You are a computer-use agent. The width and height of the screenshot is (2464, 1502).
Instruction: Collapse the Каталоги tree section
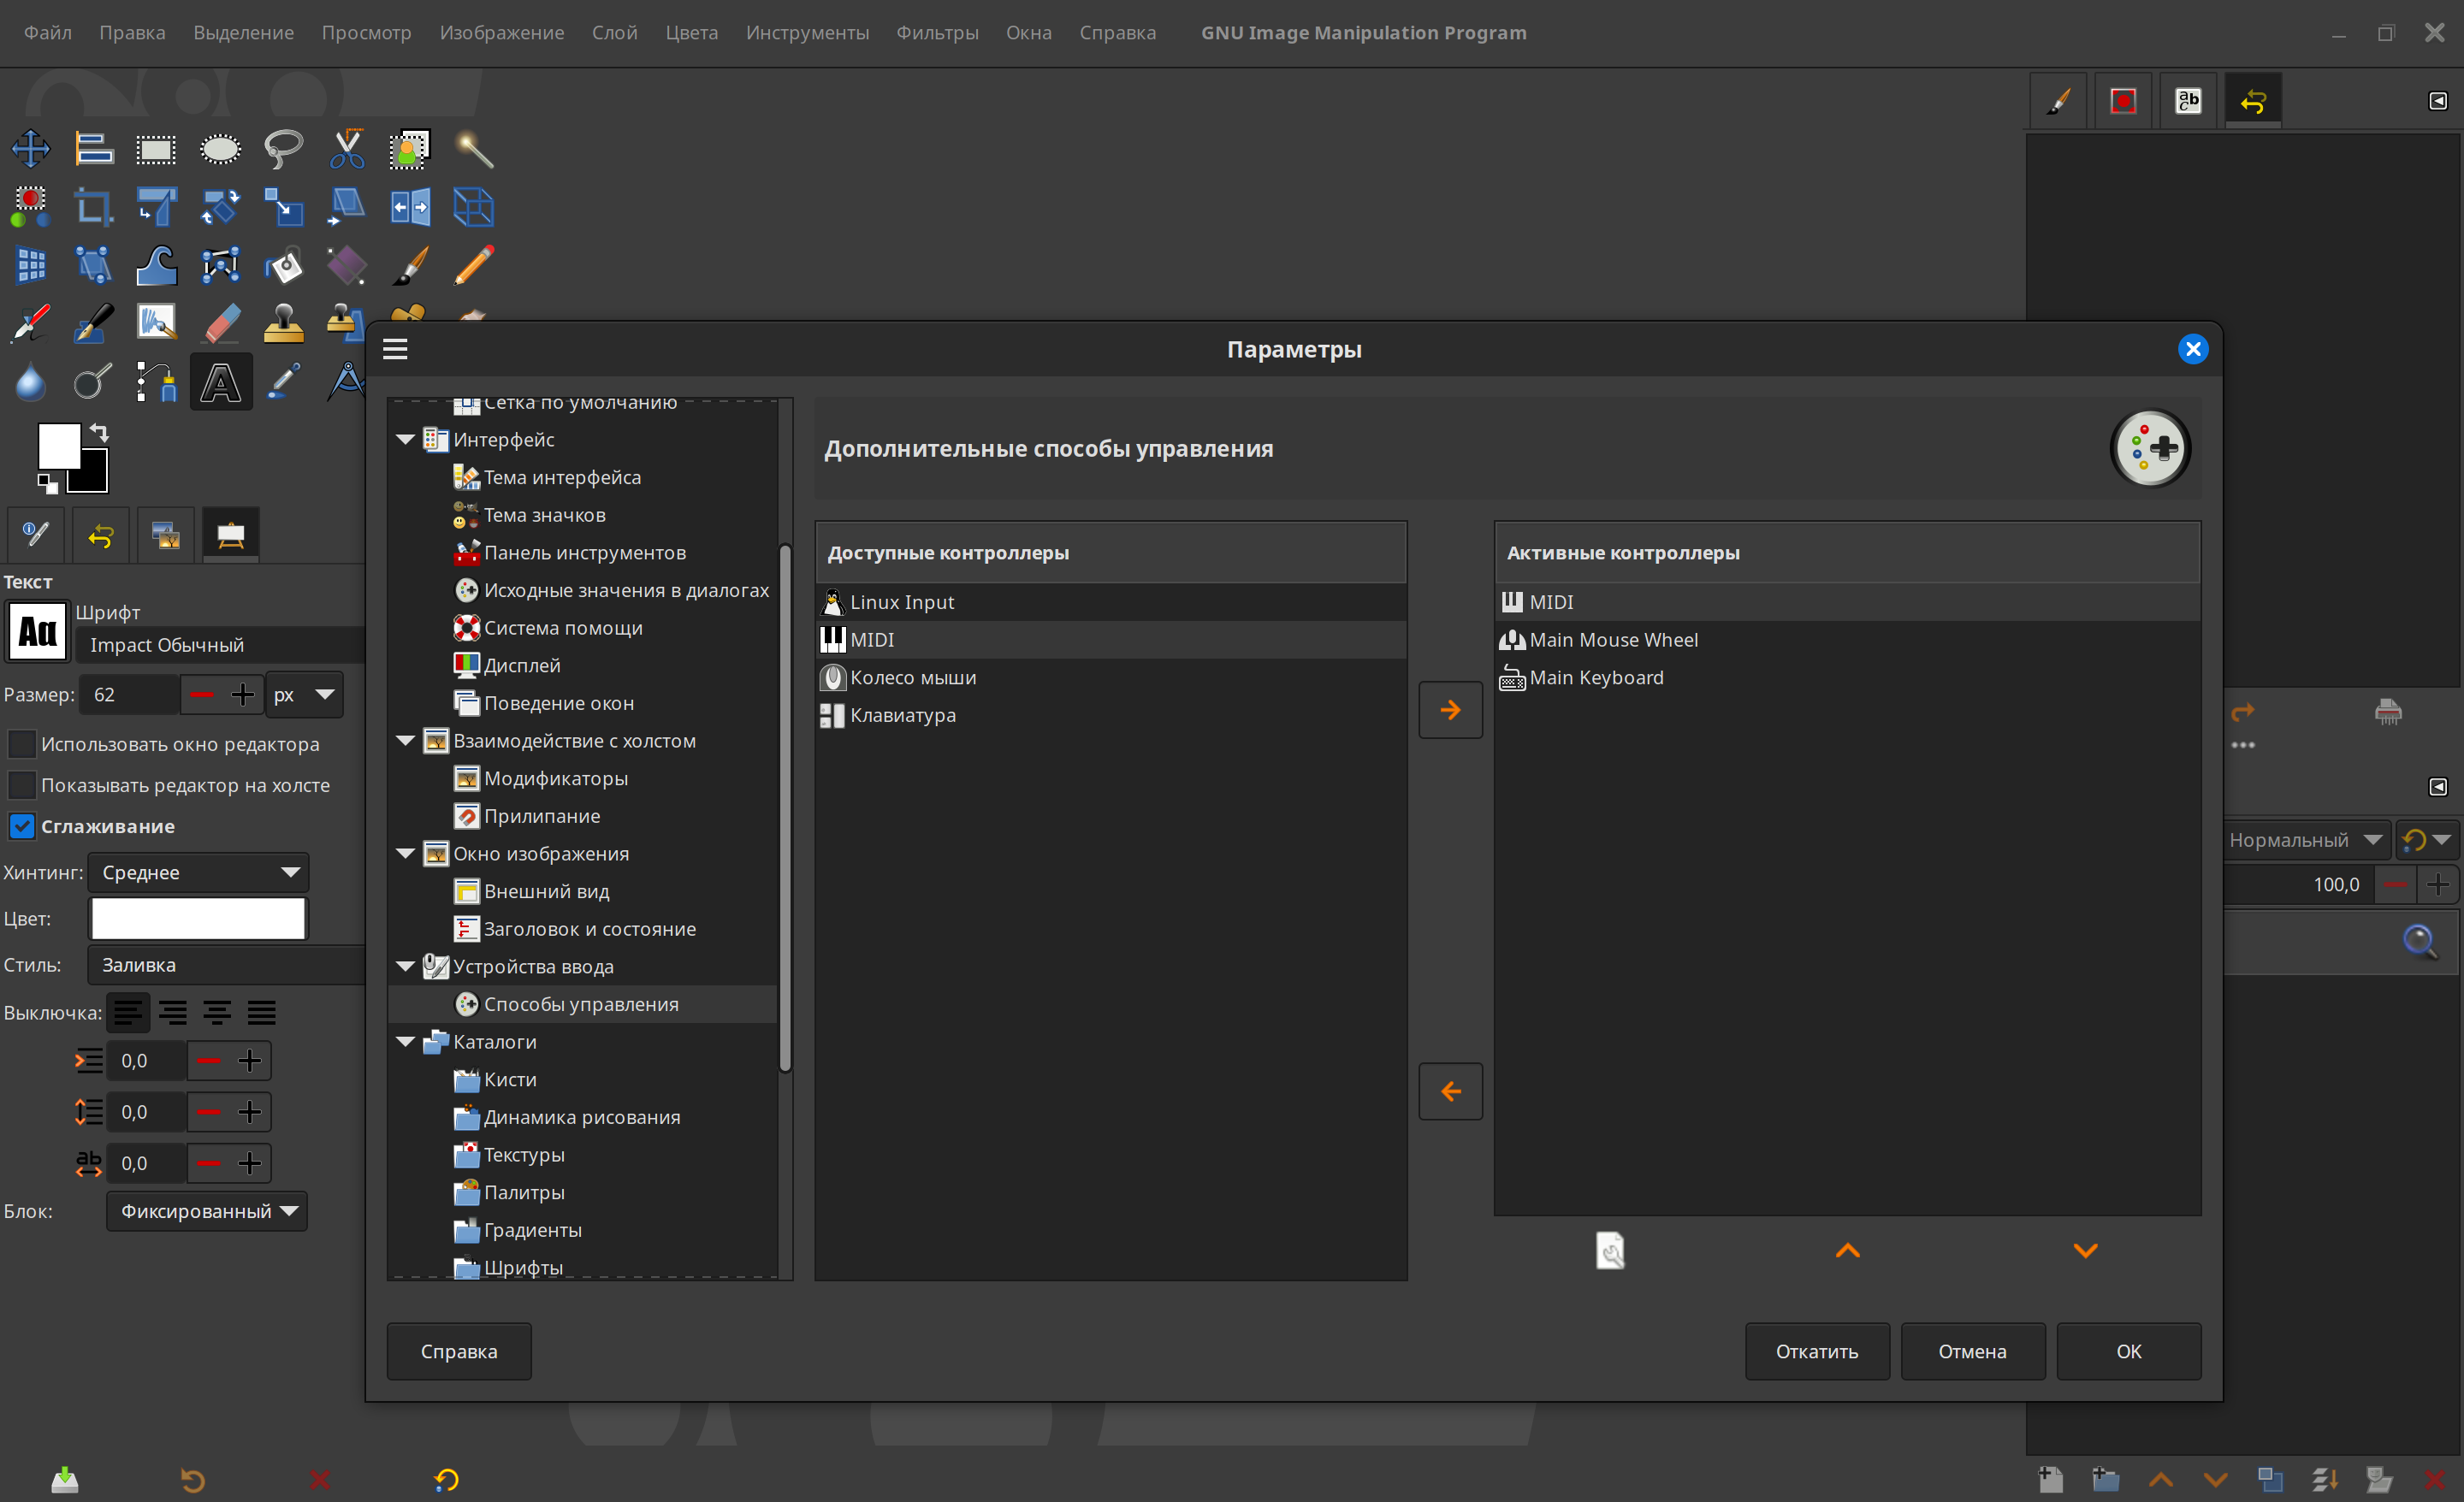point(406,1042)
